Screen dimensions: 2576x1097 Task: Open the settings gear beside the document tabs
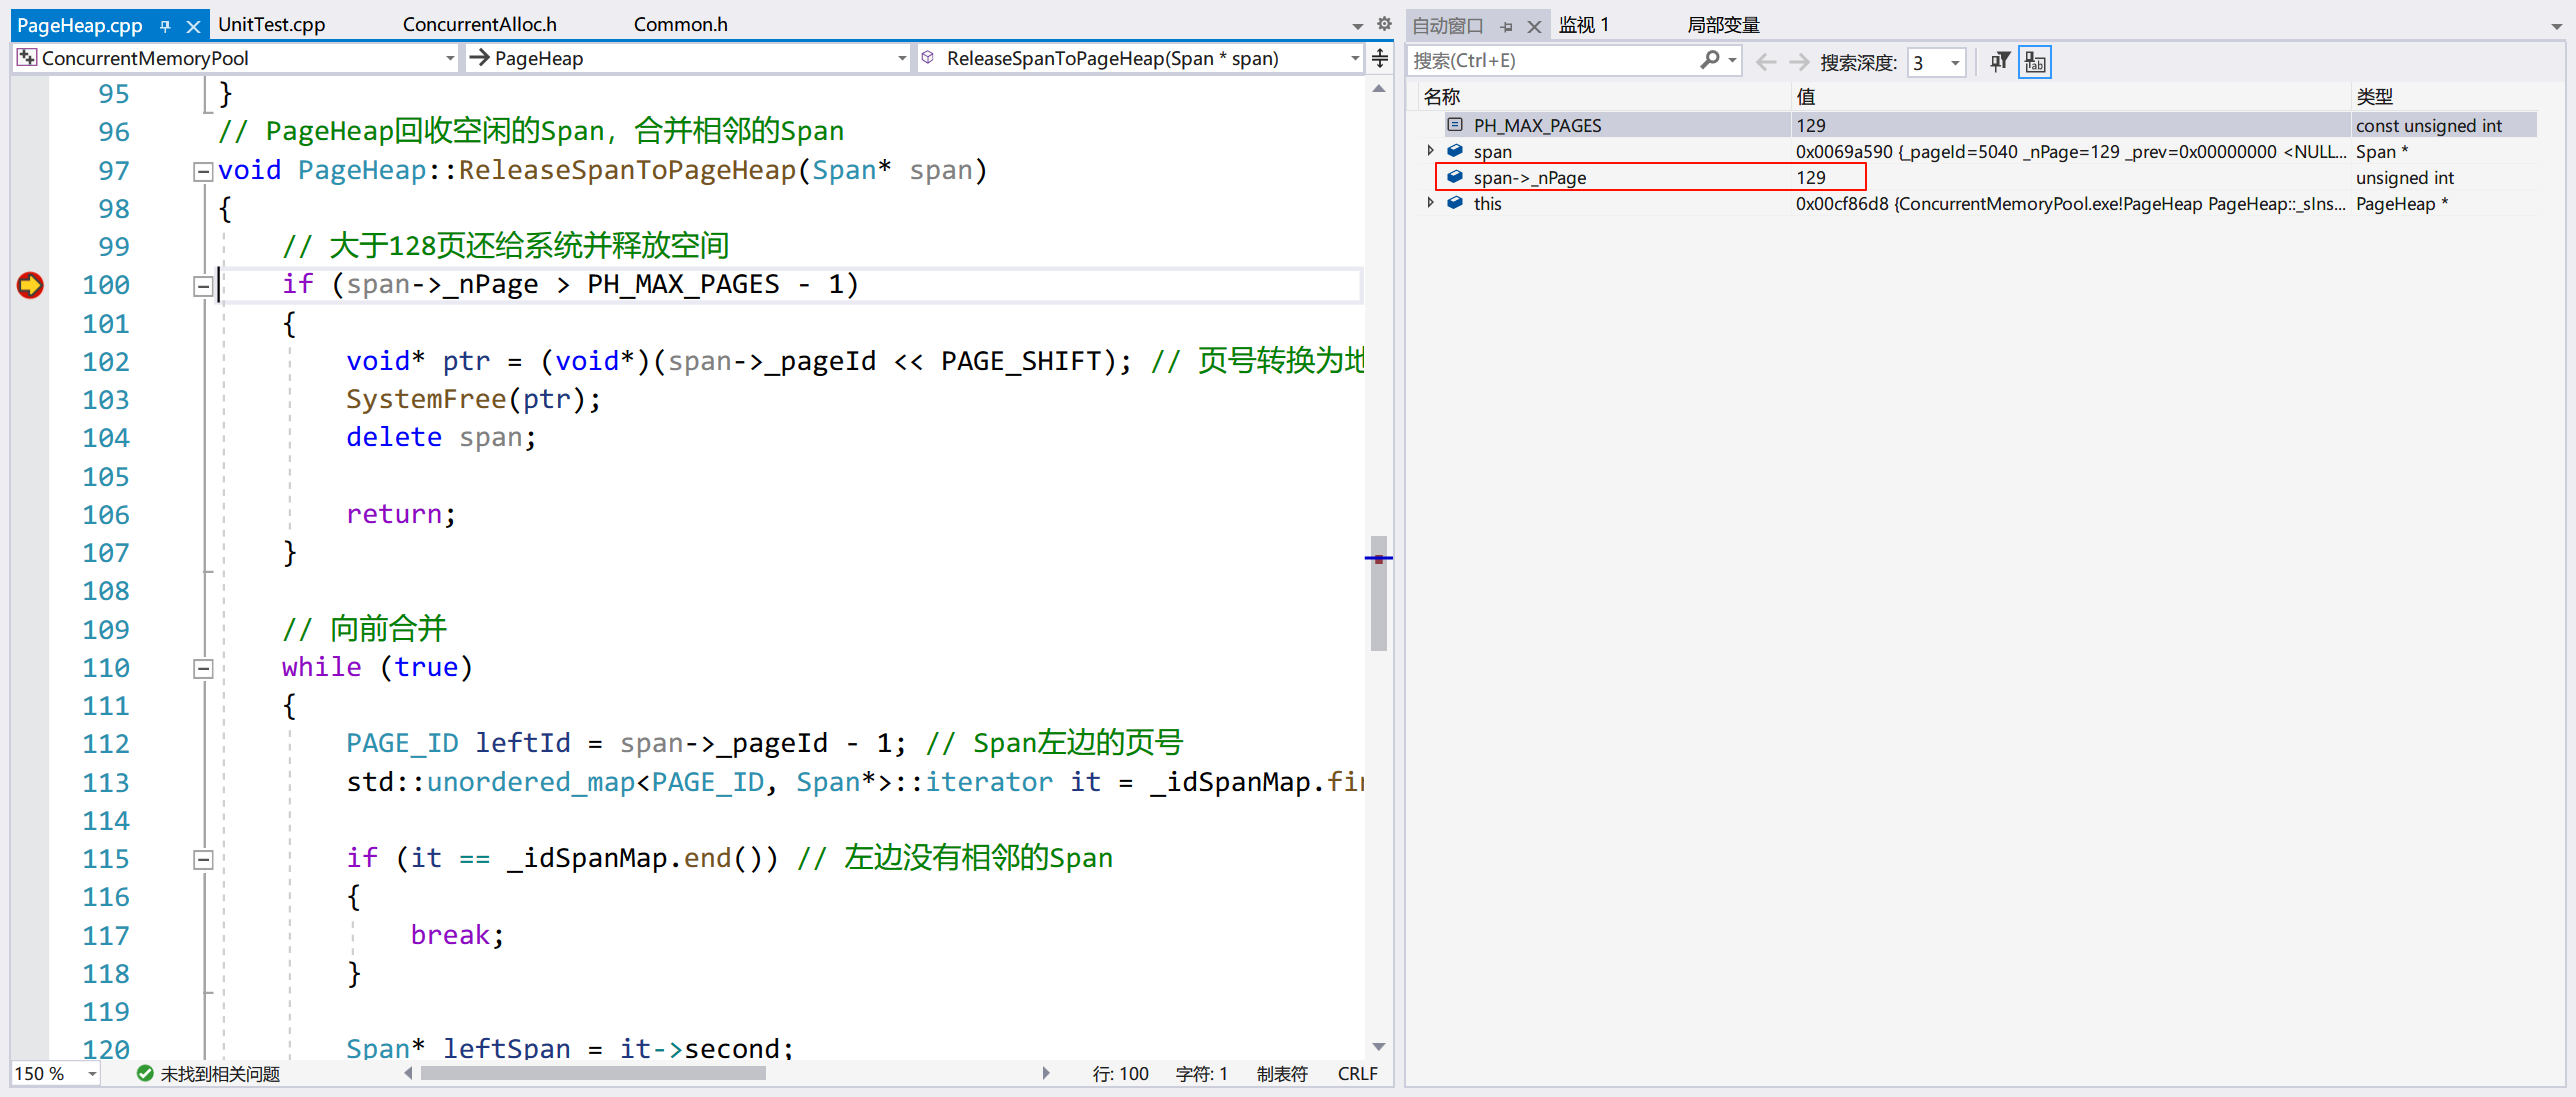[x=1383, y=23]
